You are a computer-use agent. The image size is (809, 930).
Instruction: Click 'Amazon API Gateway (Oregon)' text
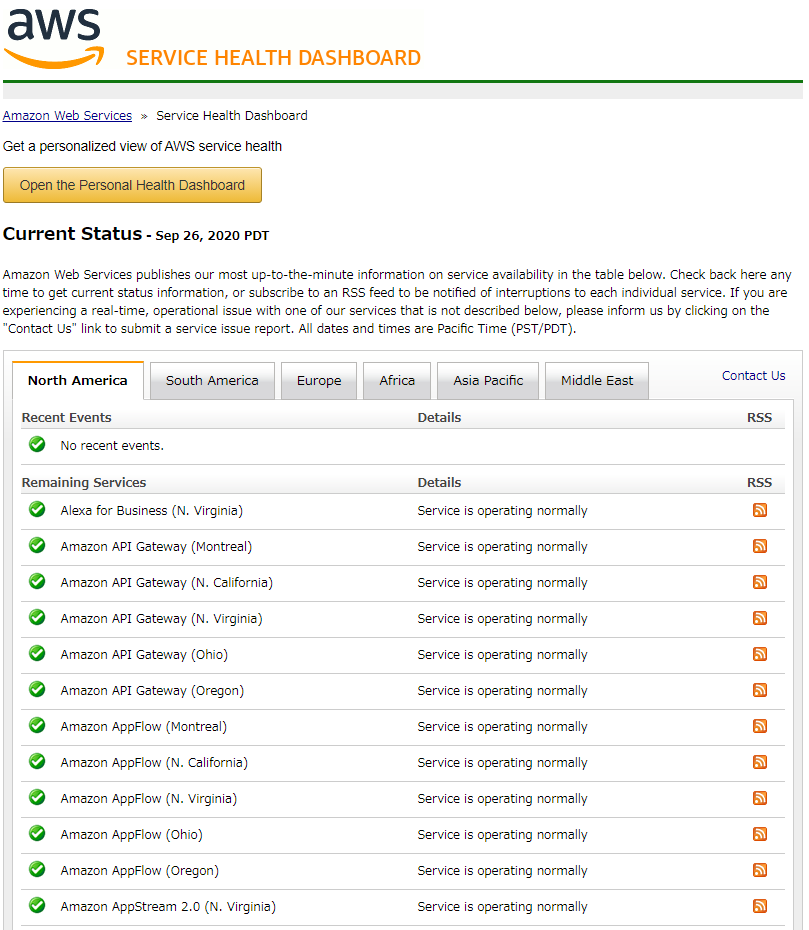152,691
